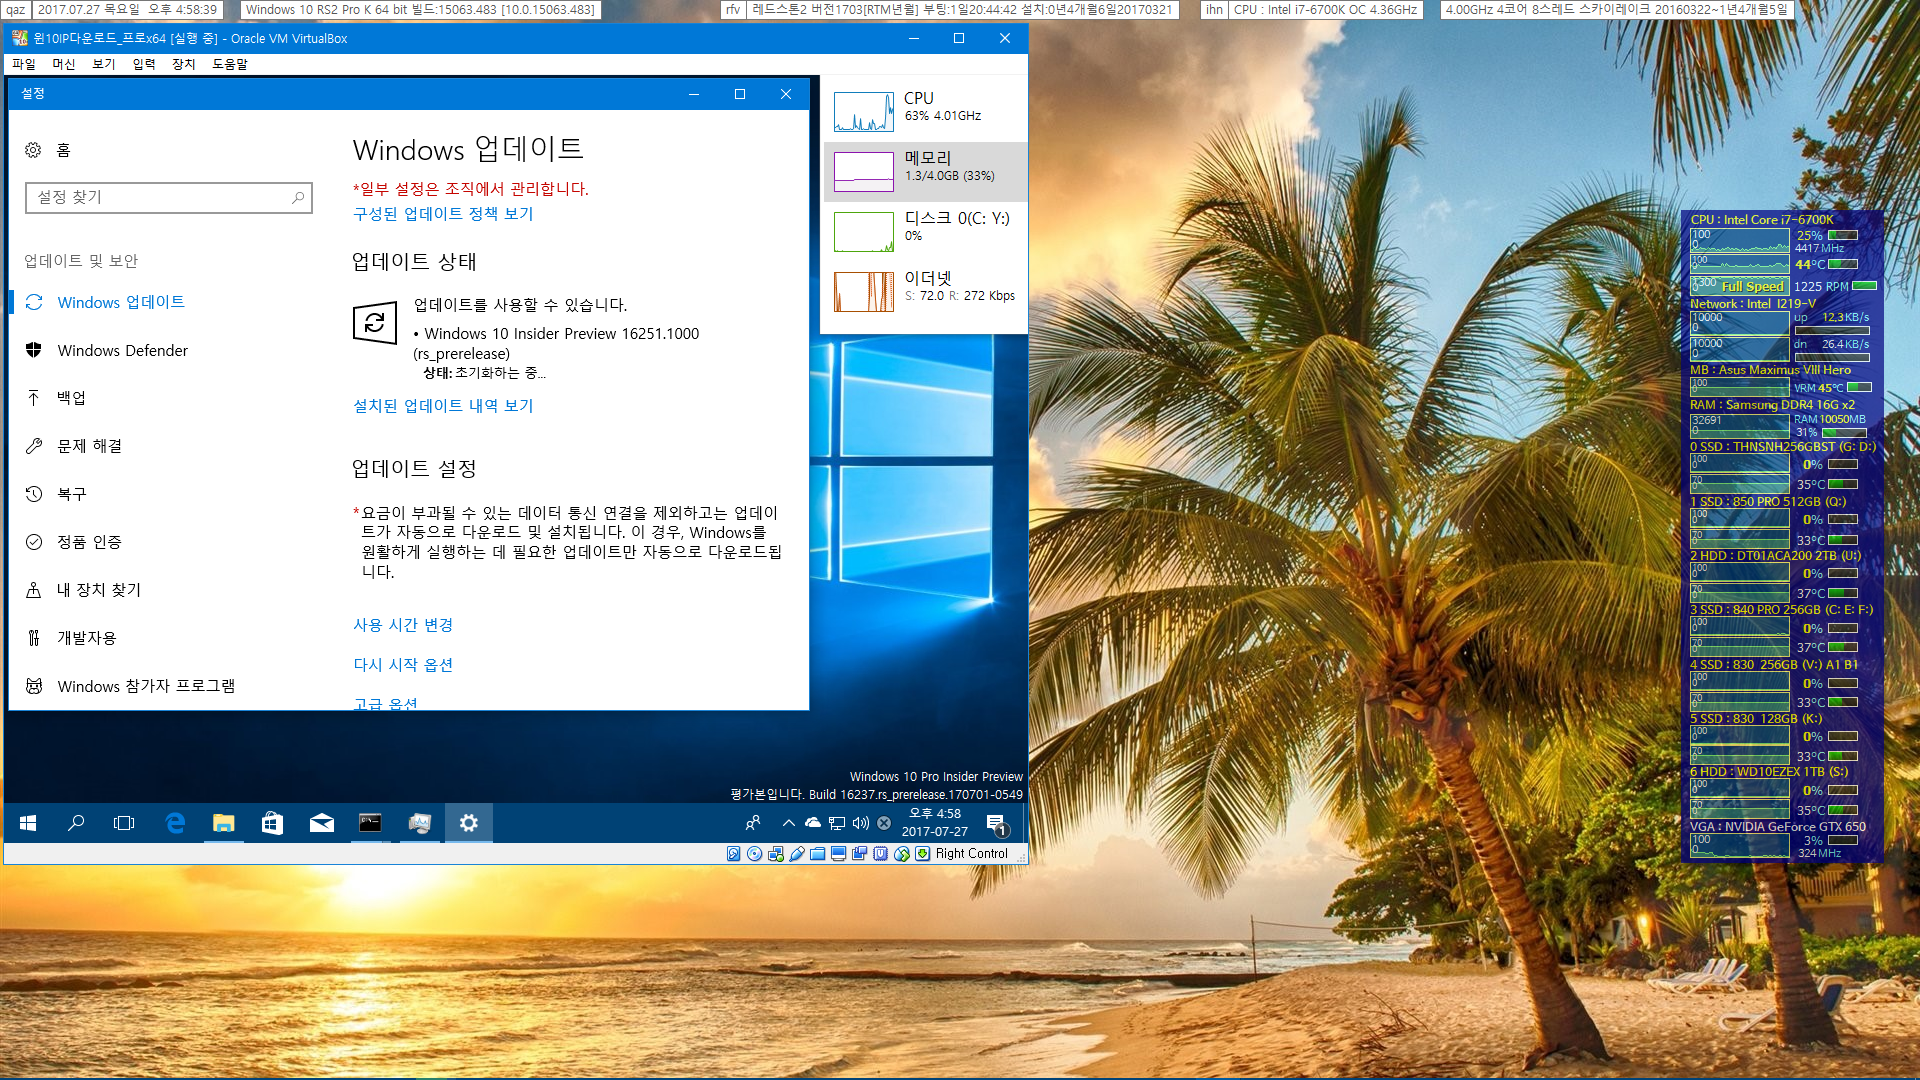Open the guest Windows Start menu
1920x1080 pixels.
[28, 823]
